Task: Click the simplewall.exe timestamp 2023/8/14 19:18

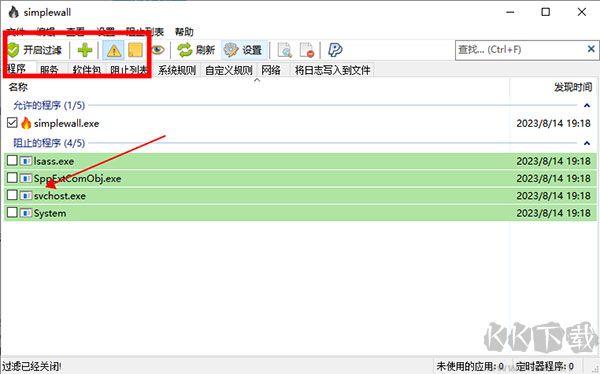Action: pos(553,123)
